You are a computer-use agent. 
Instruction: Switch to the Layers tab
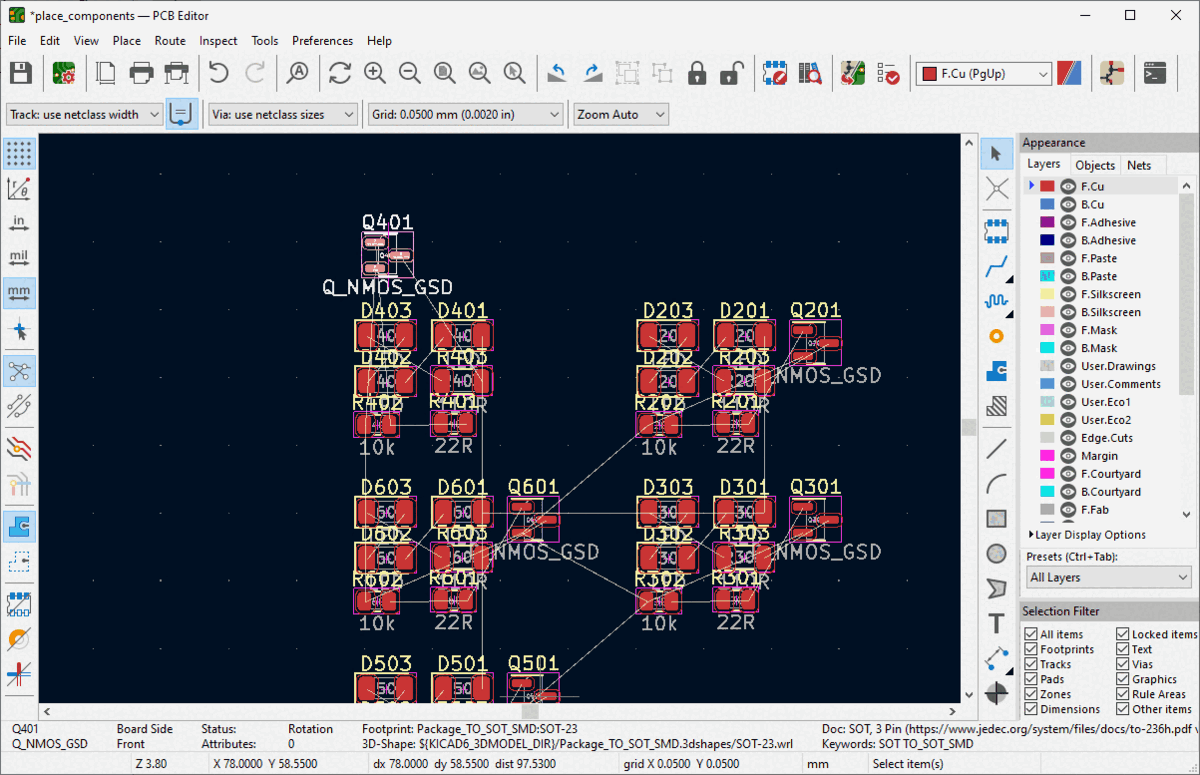[x=1044, y=164]
